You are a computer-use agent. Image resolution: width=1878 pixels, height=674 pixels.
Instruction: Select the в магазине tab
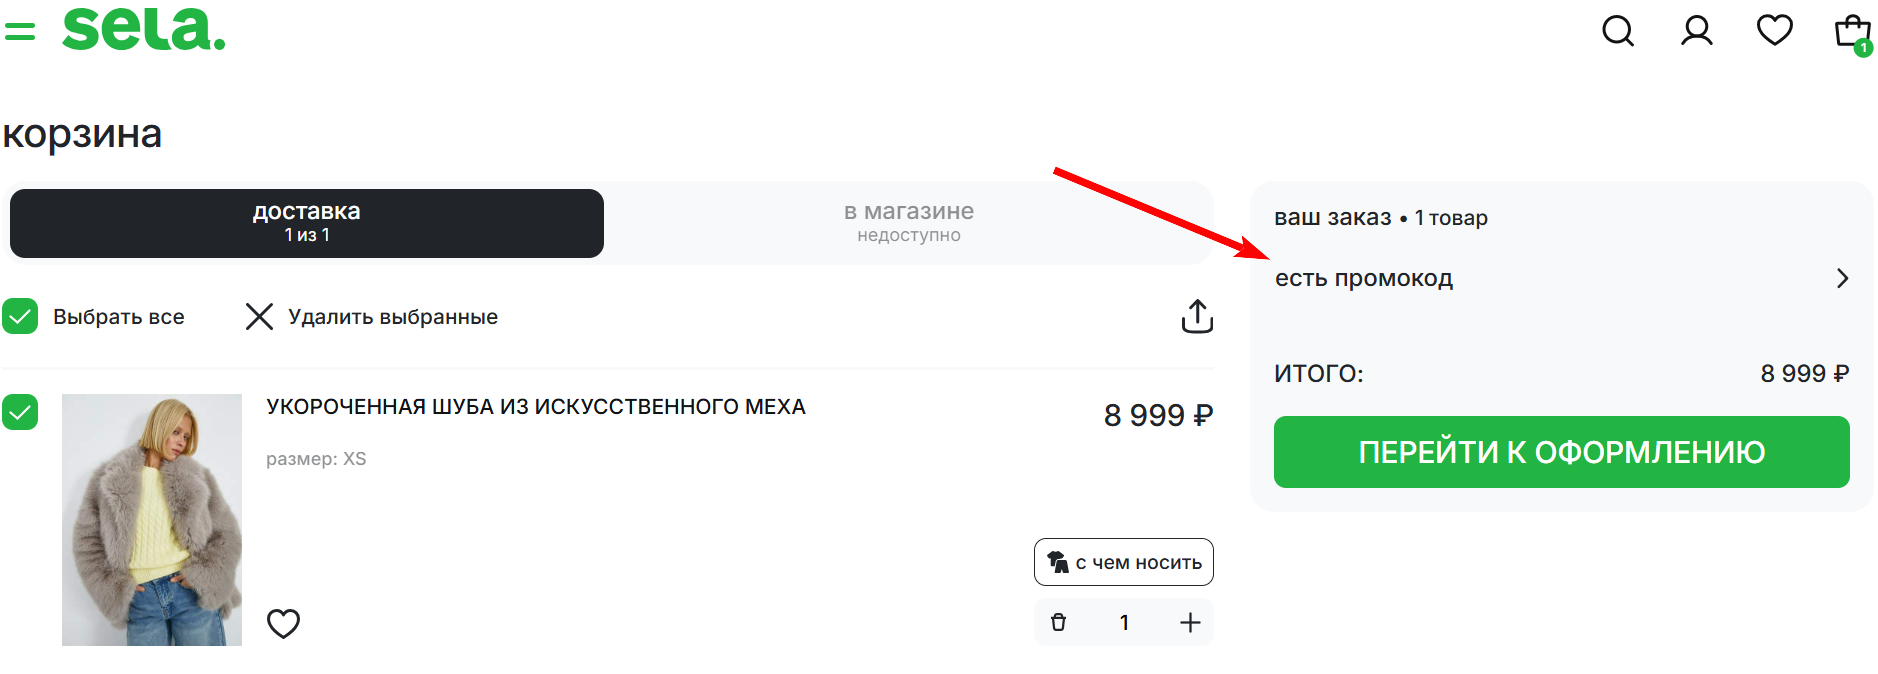pyautogui.click(x=908, y=222)
